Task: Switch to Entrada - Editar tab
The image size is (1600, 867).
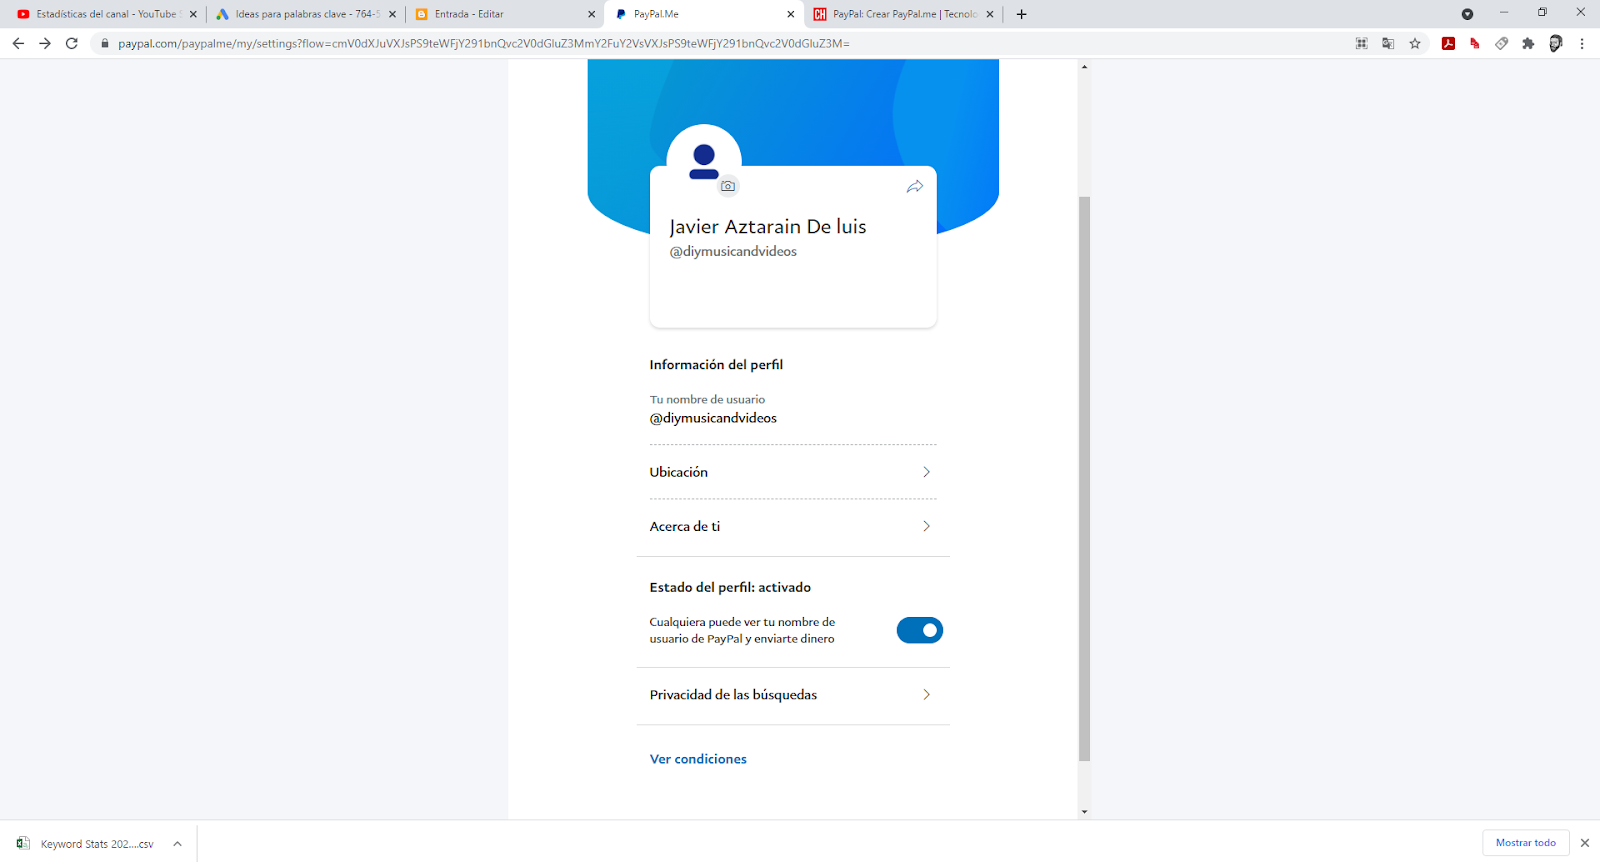Action: click(x=505, y=14)
